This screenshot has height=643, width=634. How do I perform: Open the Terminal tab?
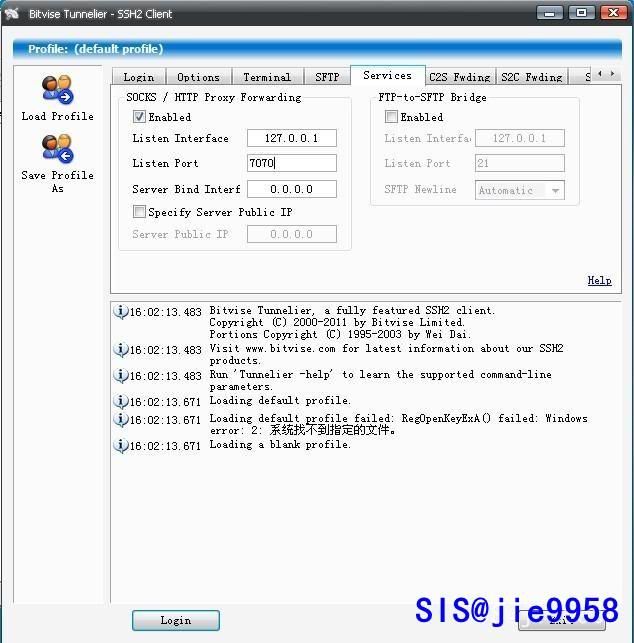pyautogui.click(x=267, y=77)
